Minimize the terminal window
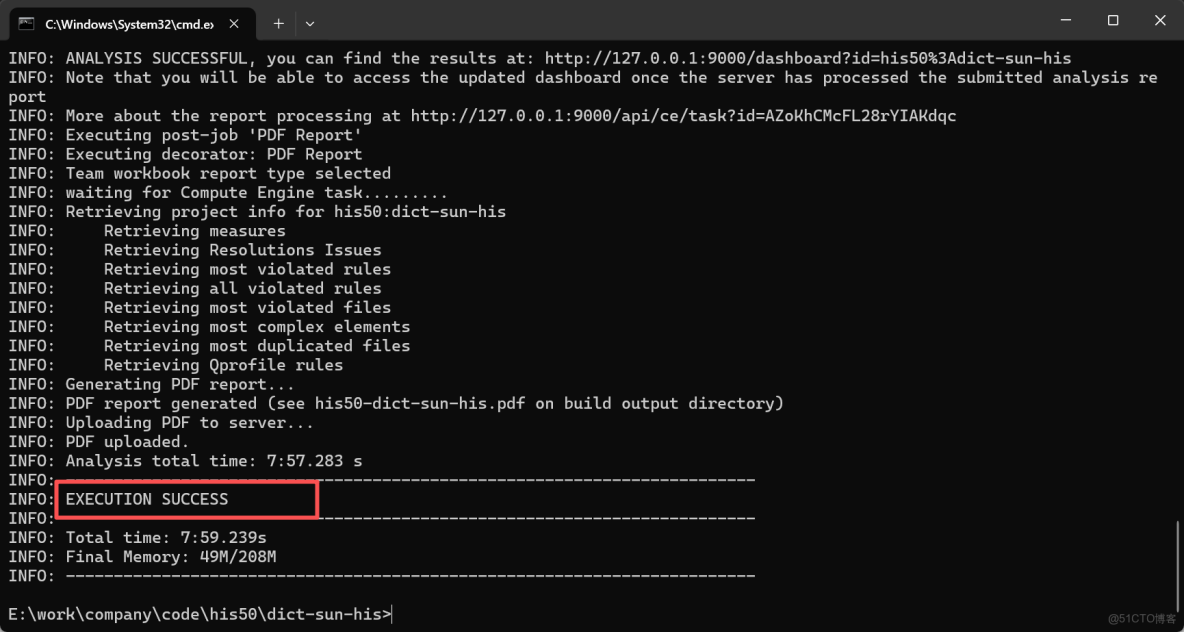This screenshot has height=632, width=1184. (1065, 20)
